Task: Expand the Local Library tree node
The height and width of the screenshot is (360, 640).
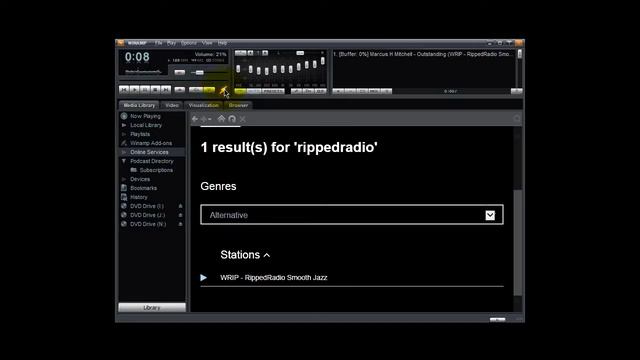Action: click(x=124, y=125)
